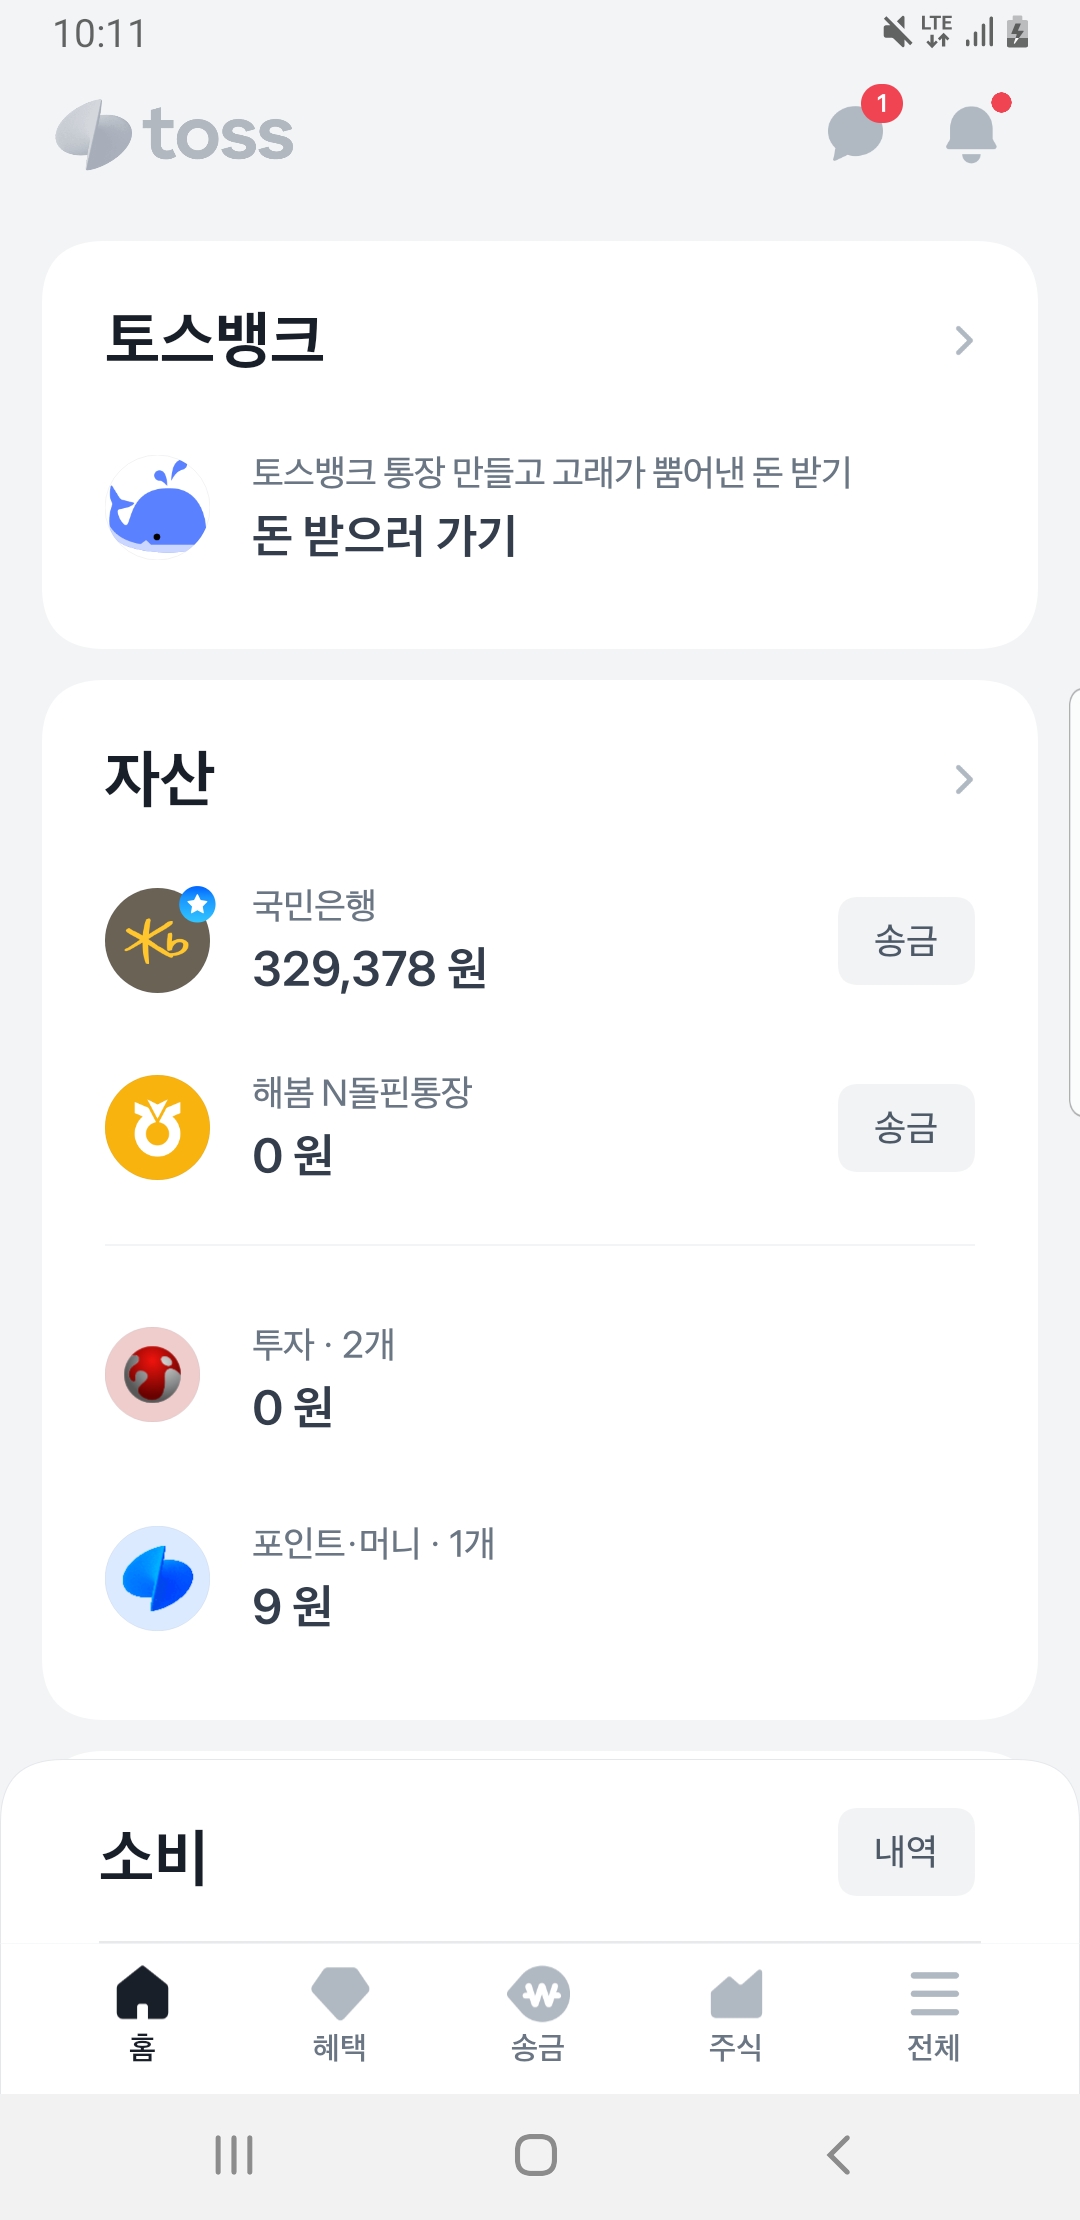Open the red 투자 investment icon
The image size is (1080, 2220).
[153, 1374]
